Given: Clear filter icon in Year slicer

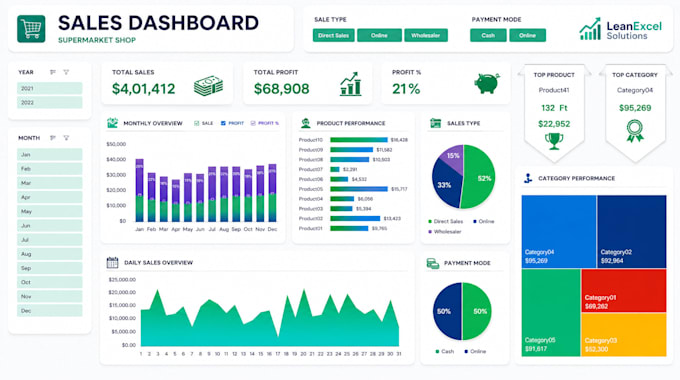Looking at the screenshot, I should pyautogui.click(x=66, y=72).
